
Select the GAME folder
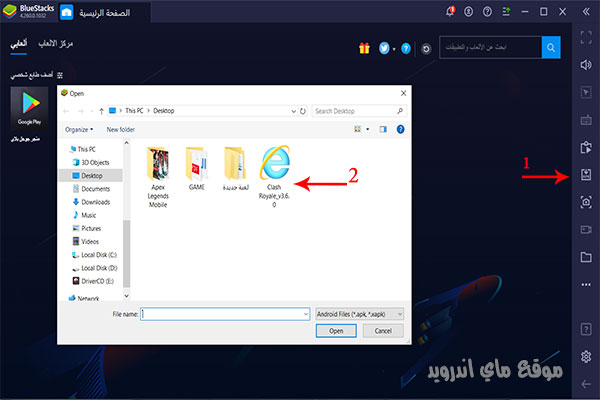197,168
